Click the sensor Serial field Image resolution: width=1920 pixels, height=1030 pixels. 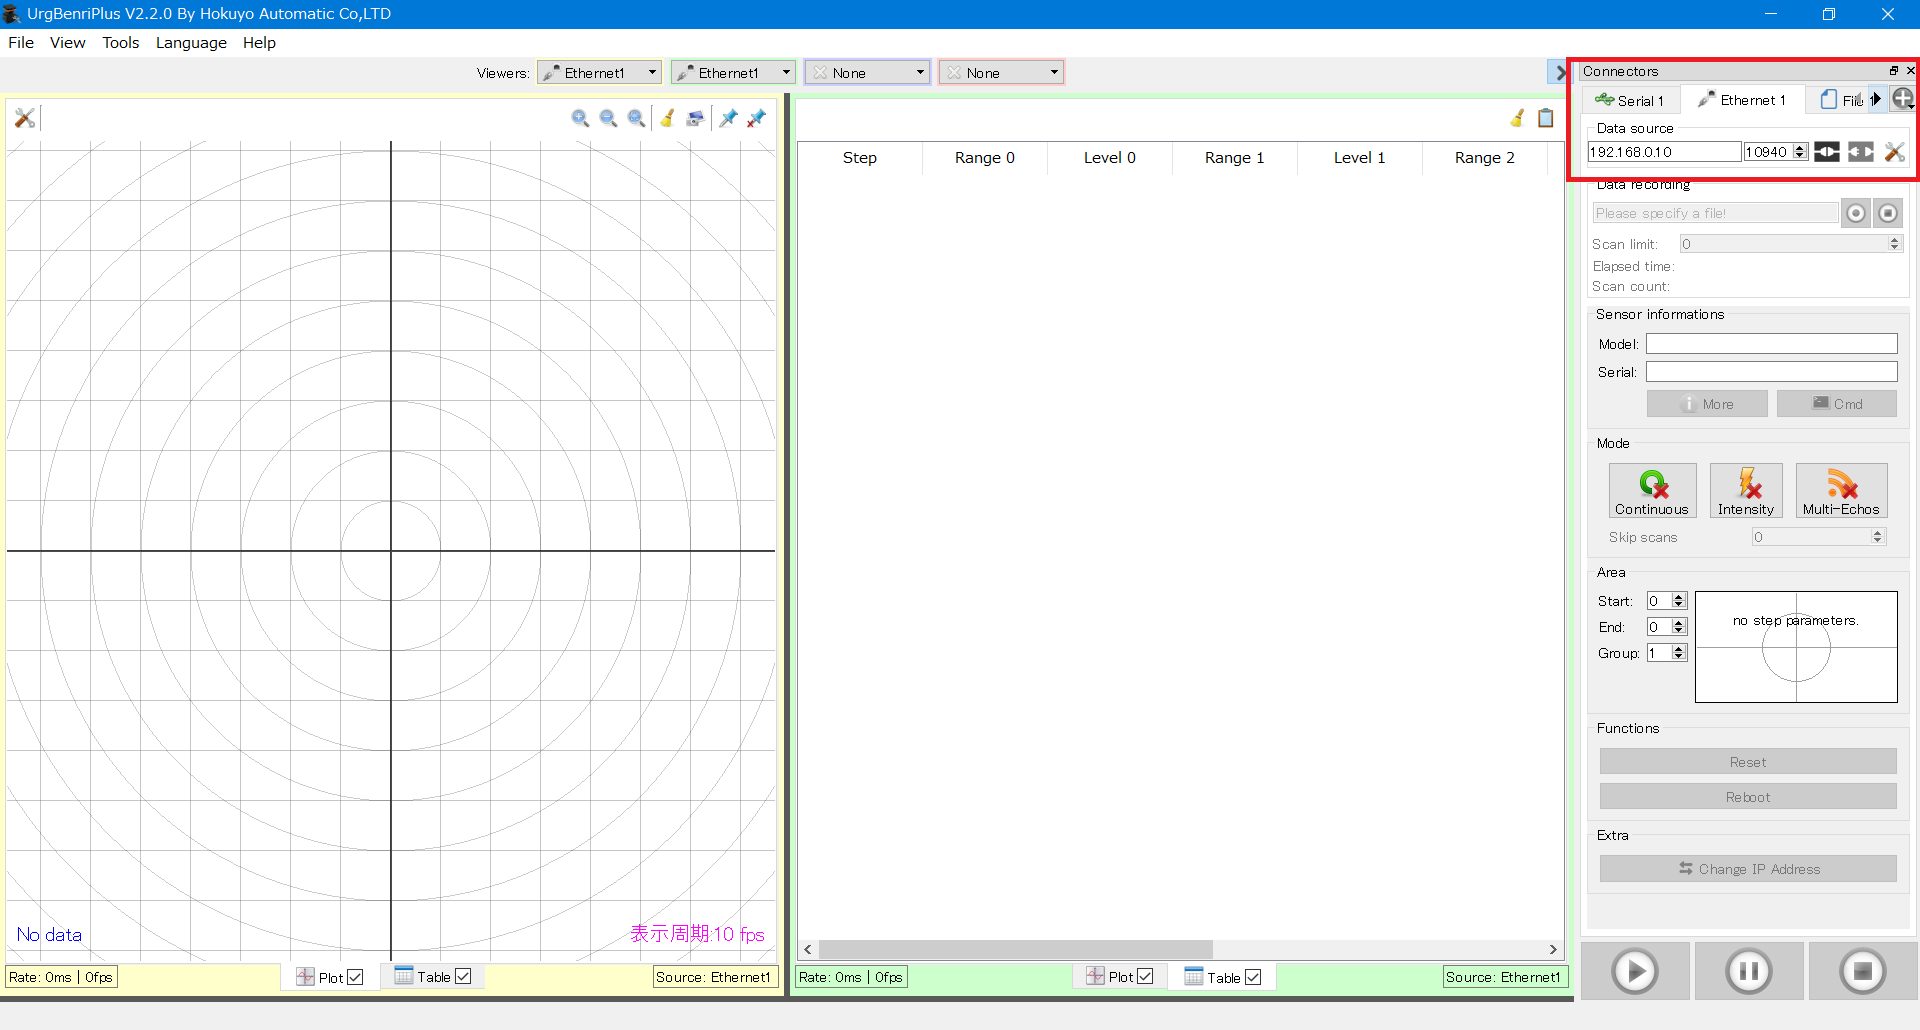(1772, 372)
